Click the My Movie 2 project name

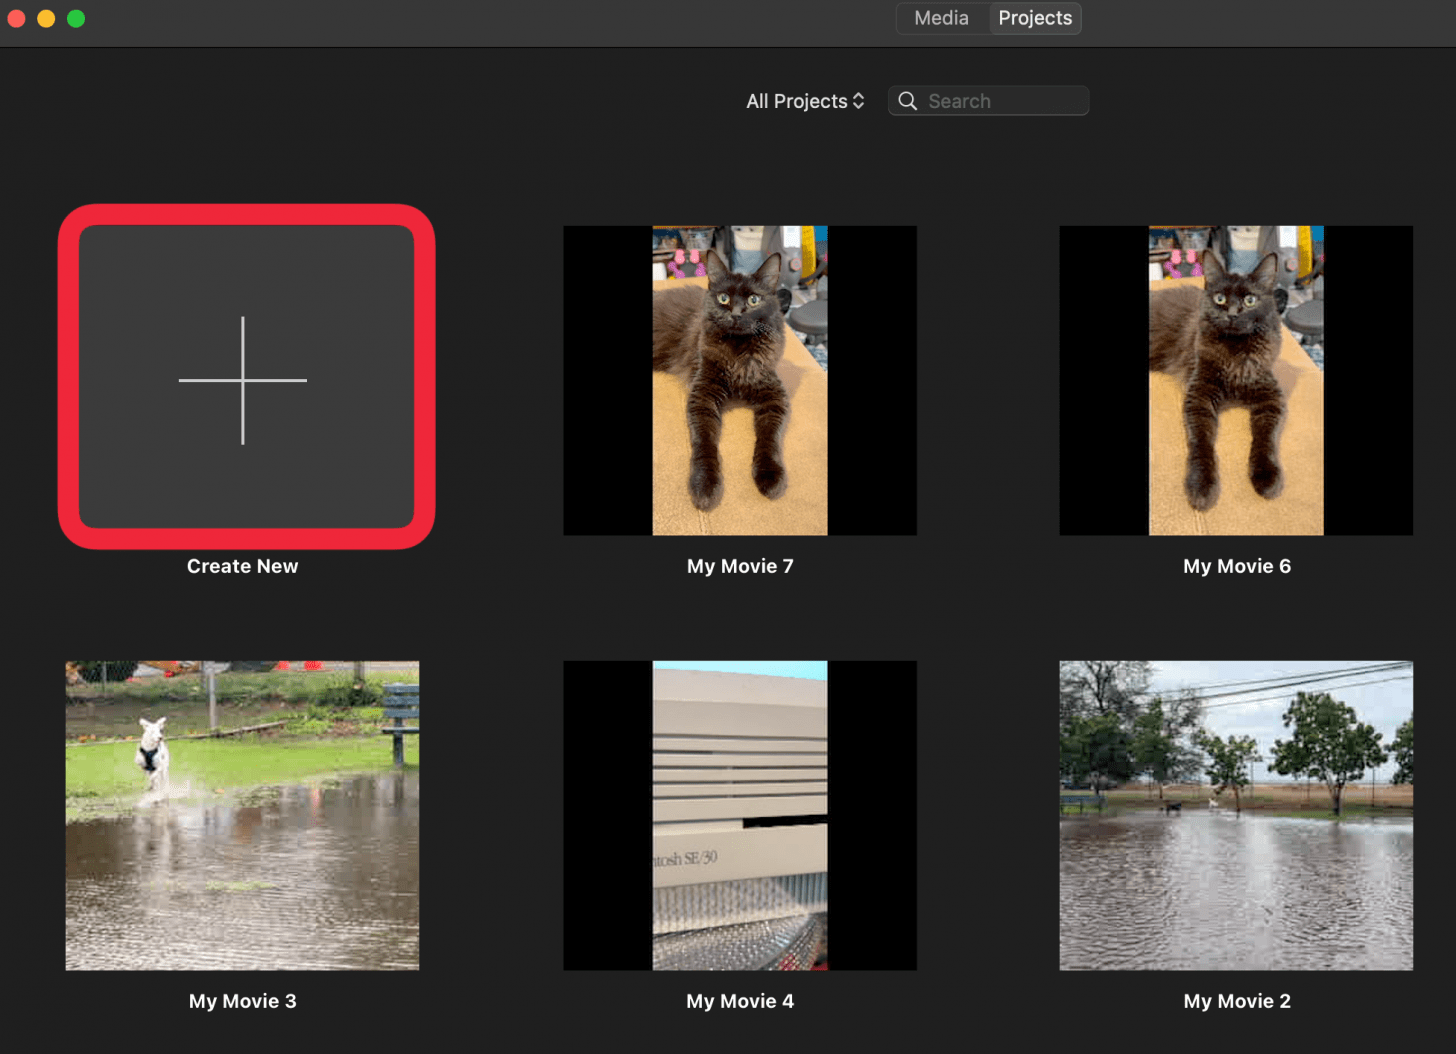tap(1236, 1000)
